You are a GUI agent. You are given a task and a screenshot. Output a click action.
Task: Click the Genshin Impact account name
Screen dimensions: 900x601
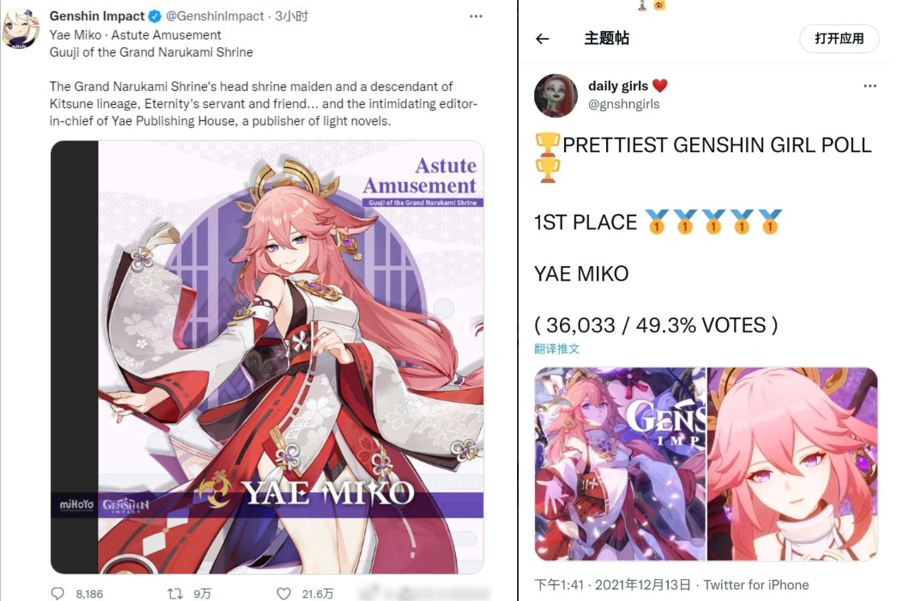tap(96, 16)
